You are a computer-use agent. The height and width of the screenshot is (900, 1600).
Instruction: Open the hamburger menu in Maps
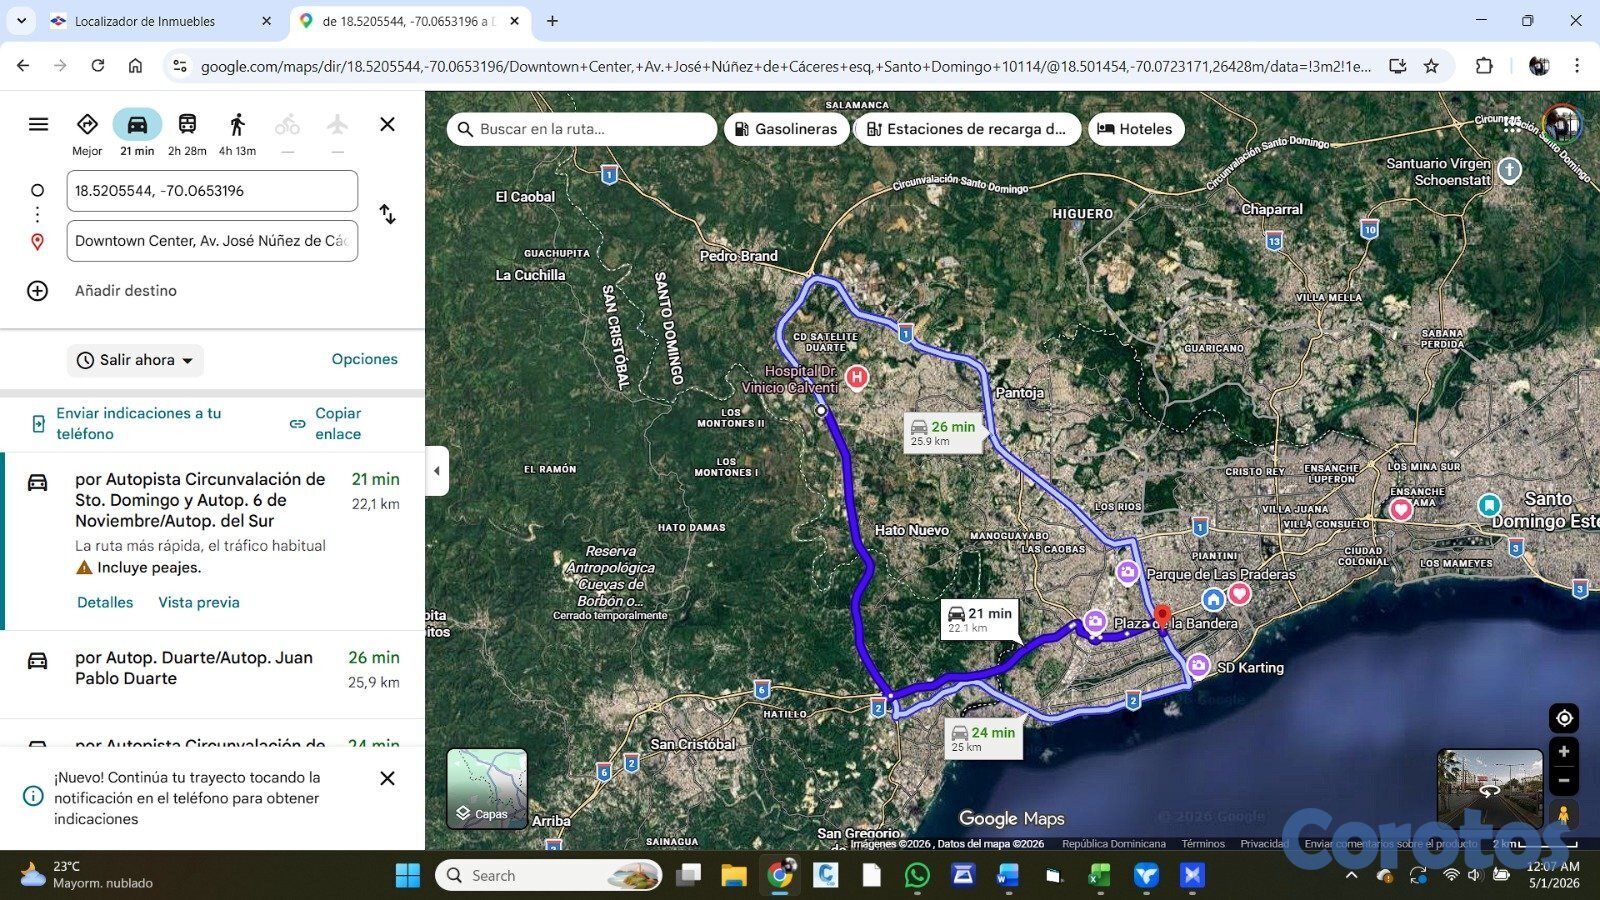pos(38,124)
